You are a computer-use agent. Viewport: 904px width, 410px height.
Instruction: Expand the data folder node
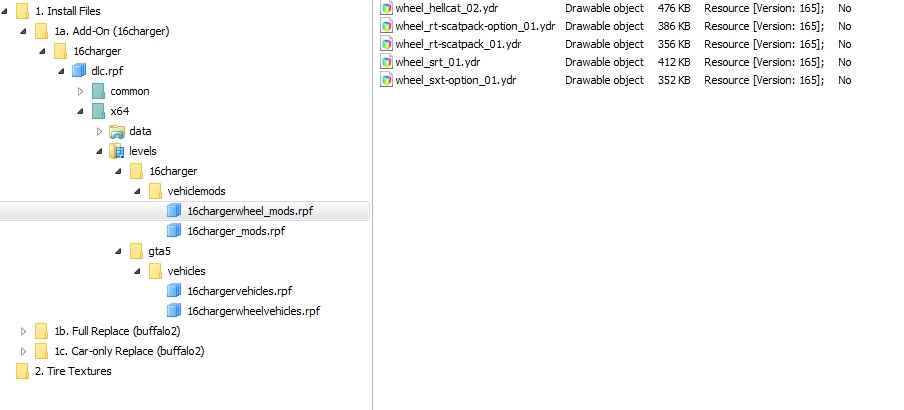[99, 131]
